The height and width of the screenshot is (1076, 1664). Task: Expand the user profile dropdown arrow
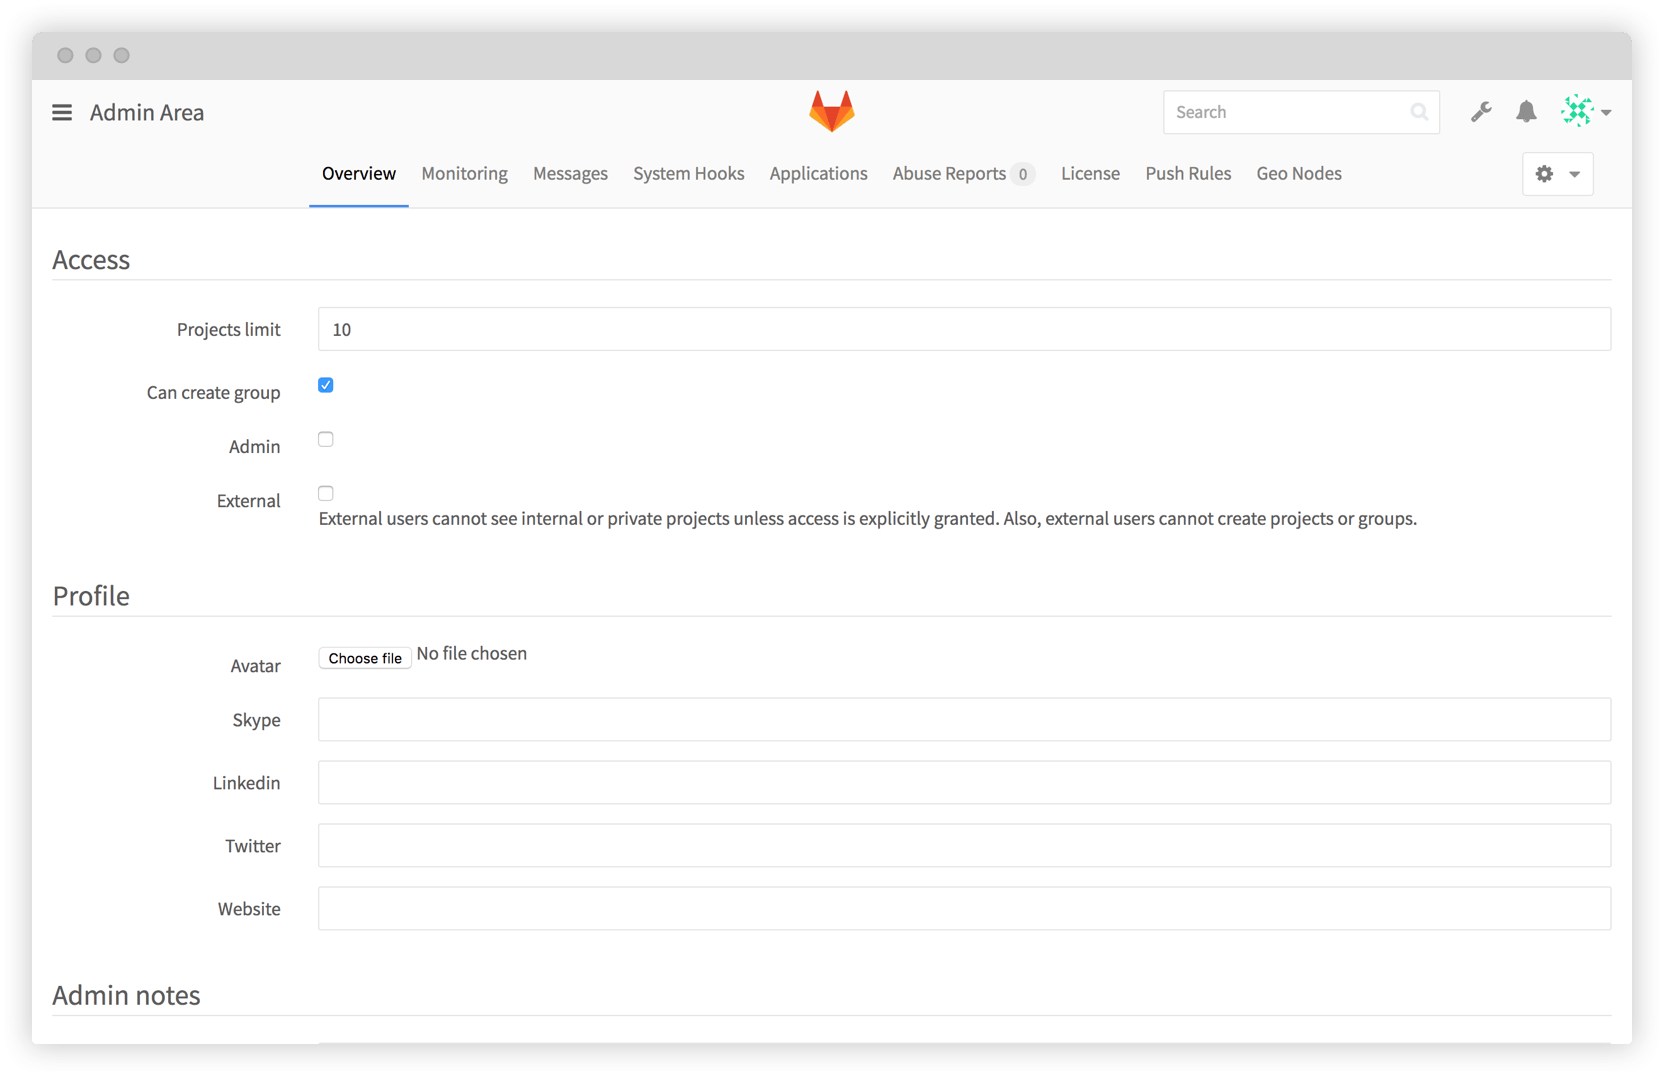pos(1606,113)
